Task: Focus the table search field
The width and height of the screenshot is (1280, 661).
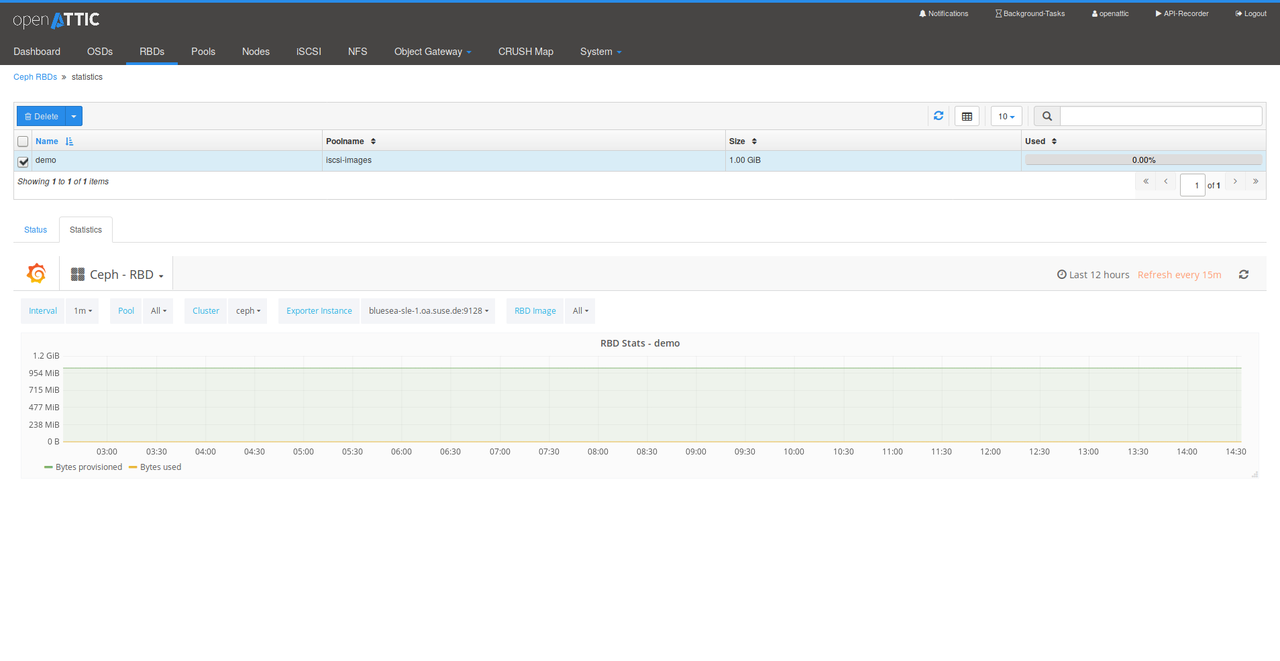Action: (x=1161, y=116)
